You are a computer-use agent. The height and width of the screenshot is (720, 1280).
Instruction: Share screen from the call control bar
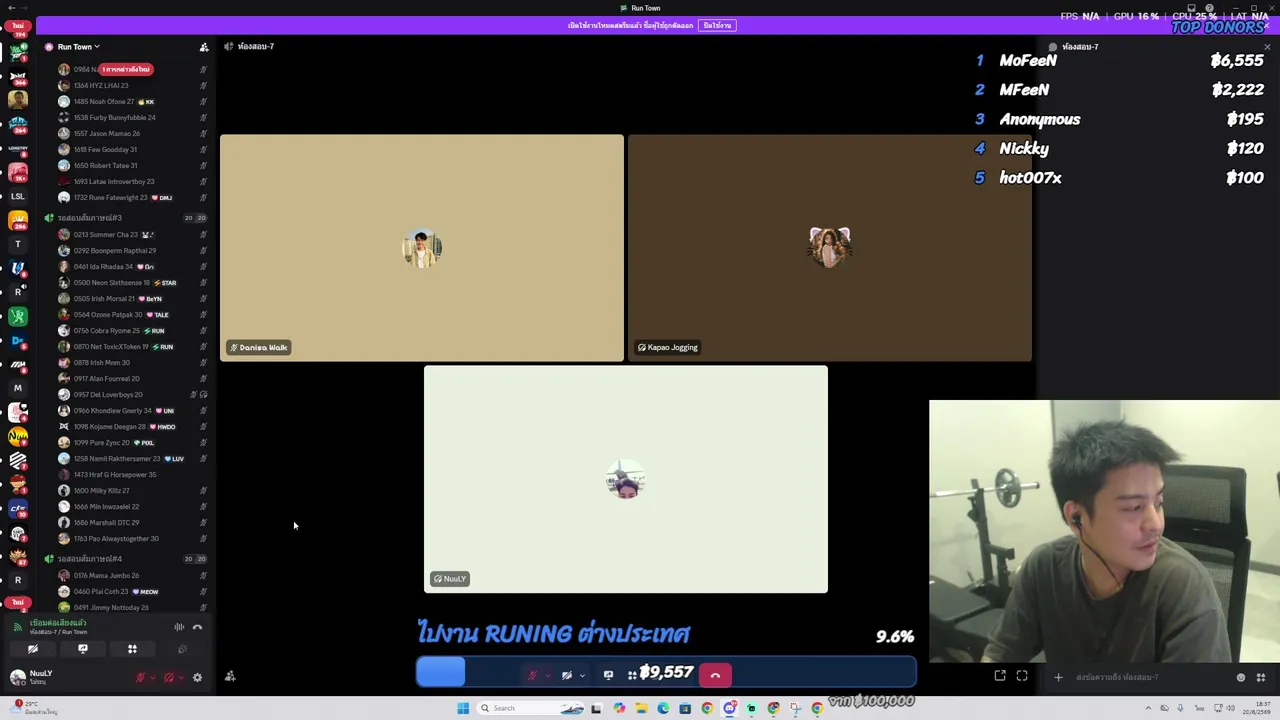click(608, 676)
